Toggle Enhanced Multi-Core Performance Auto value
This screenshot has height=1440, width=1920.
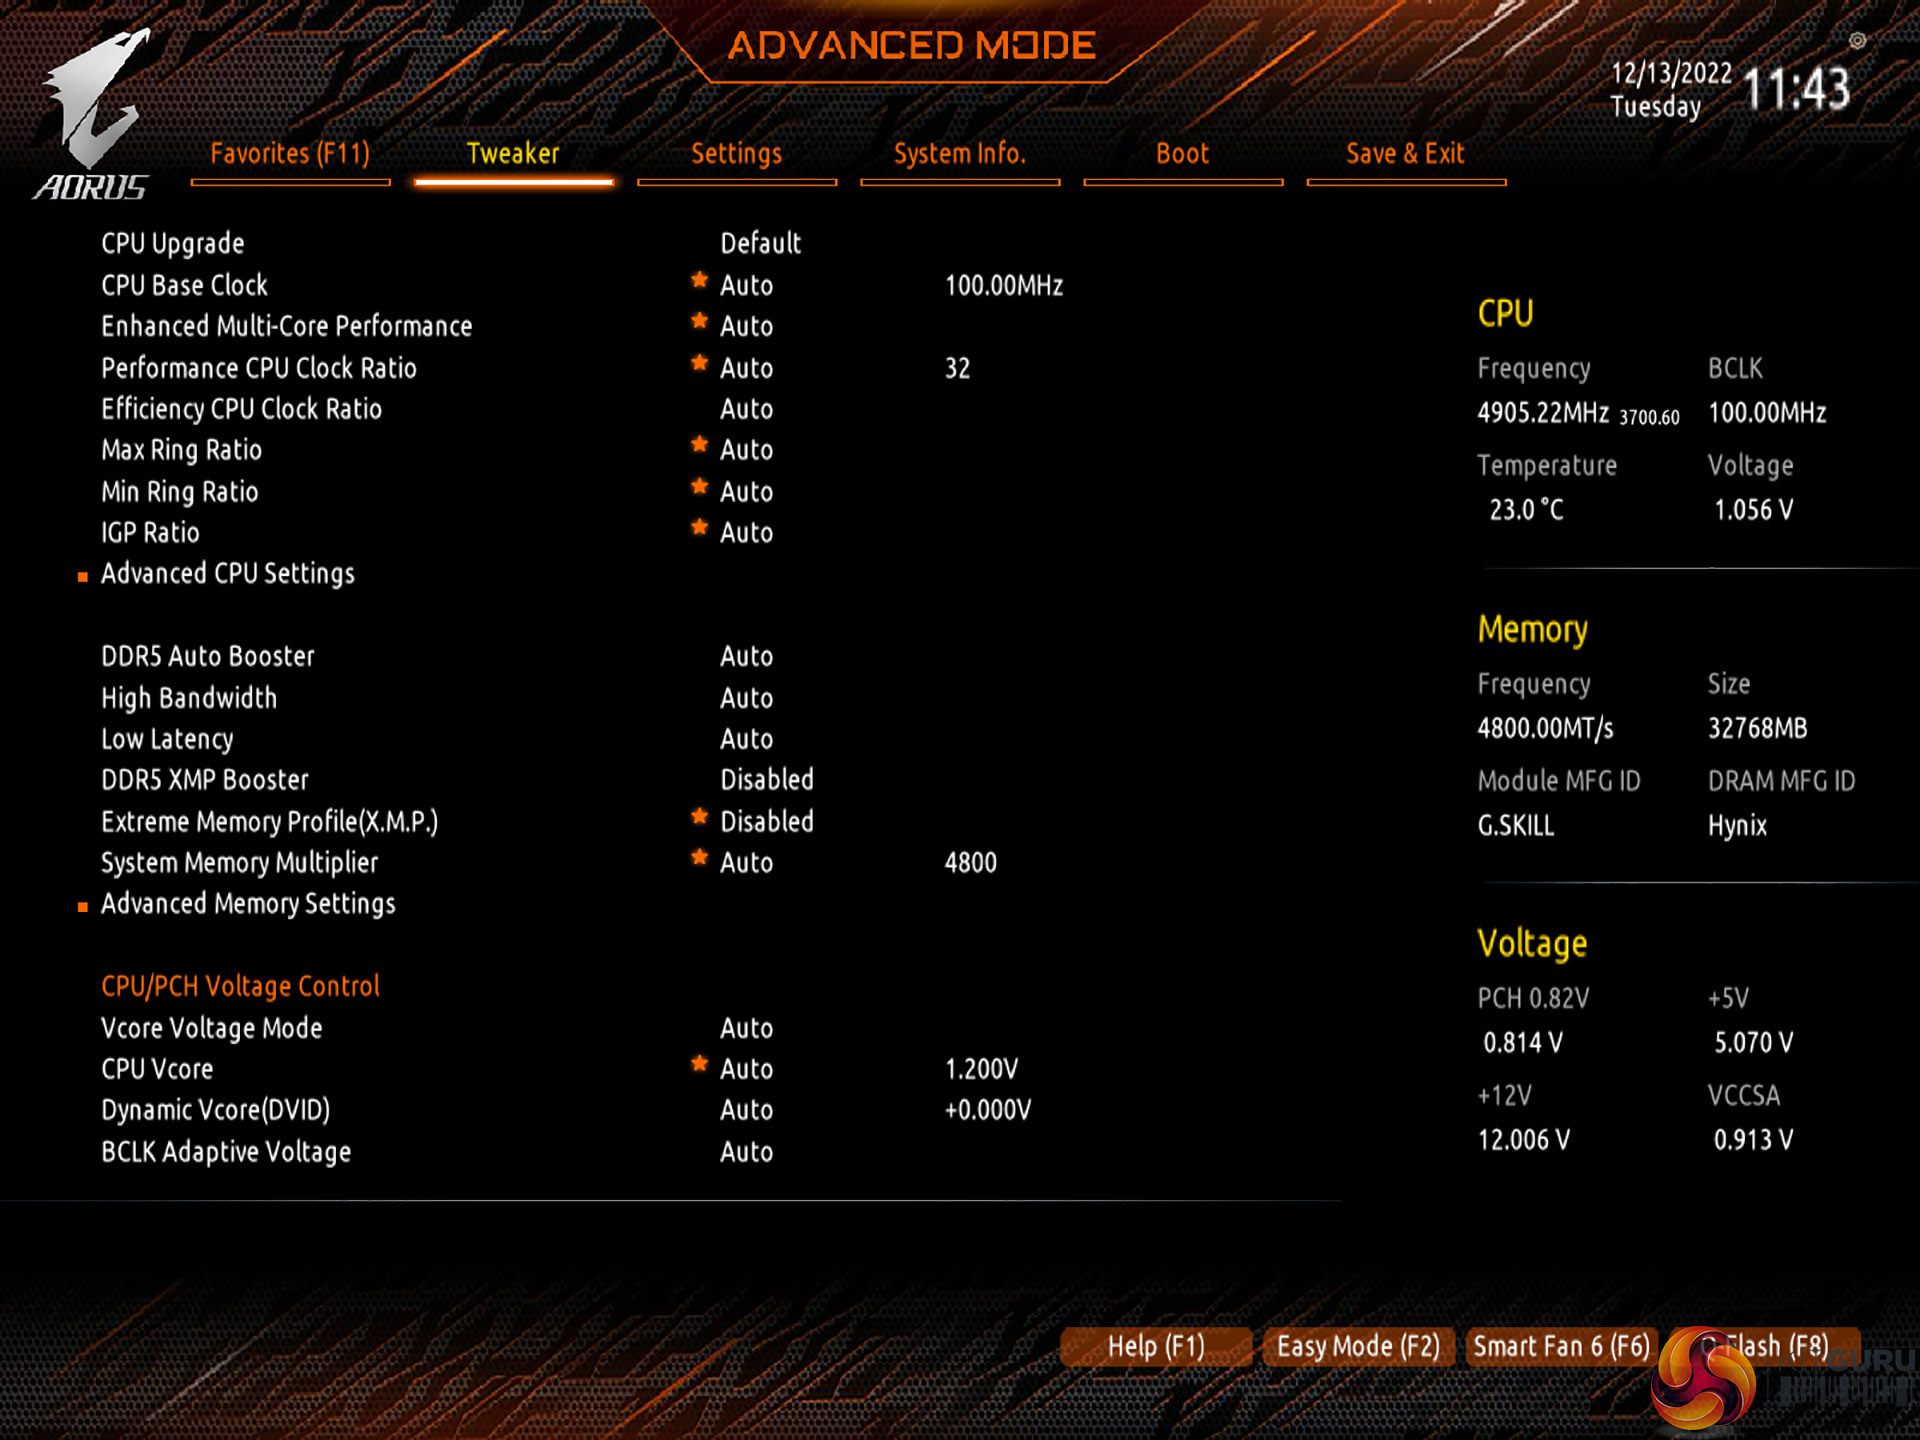[x=746, y=327]
